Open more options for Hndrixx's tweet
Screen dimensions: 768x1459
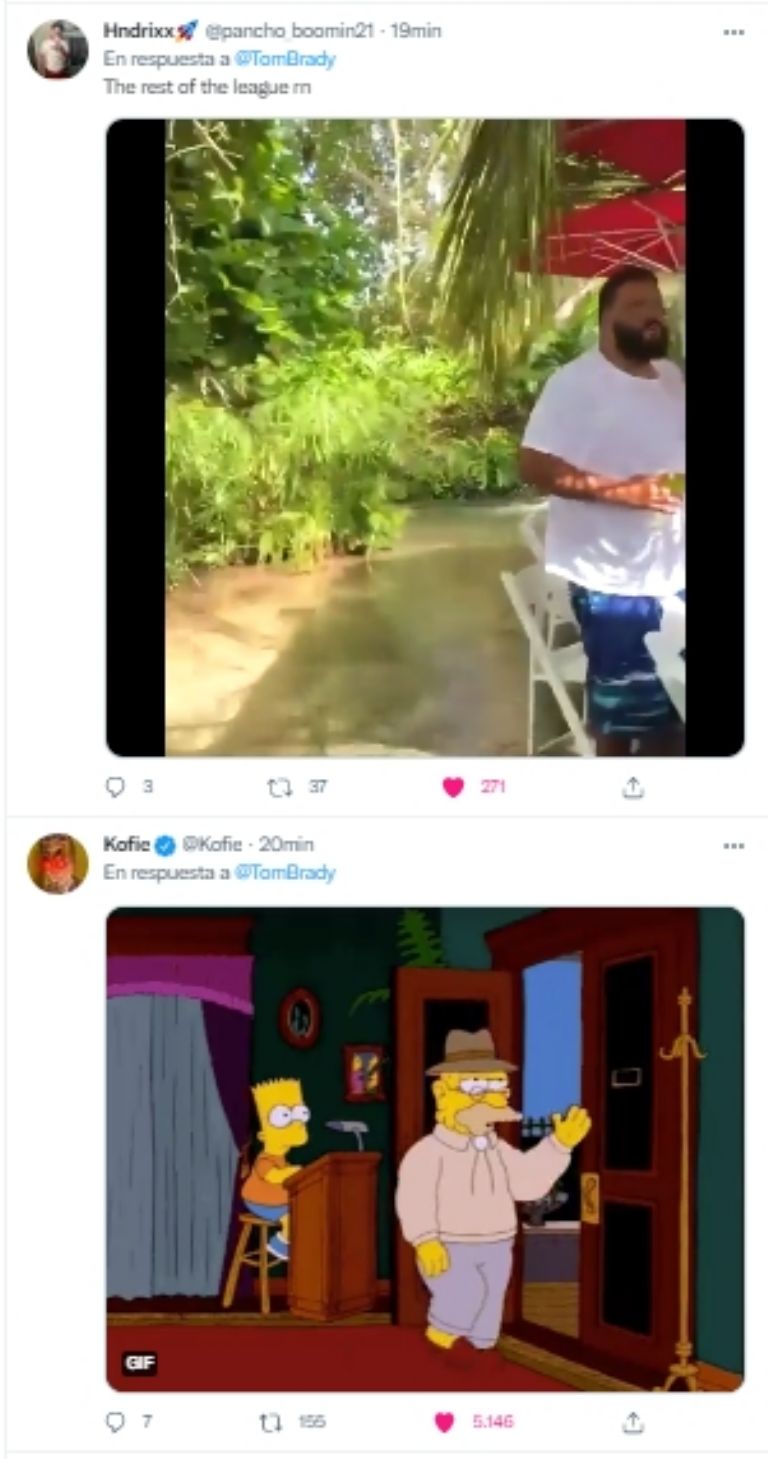(x=734, y=32)
